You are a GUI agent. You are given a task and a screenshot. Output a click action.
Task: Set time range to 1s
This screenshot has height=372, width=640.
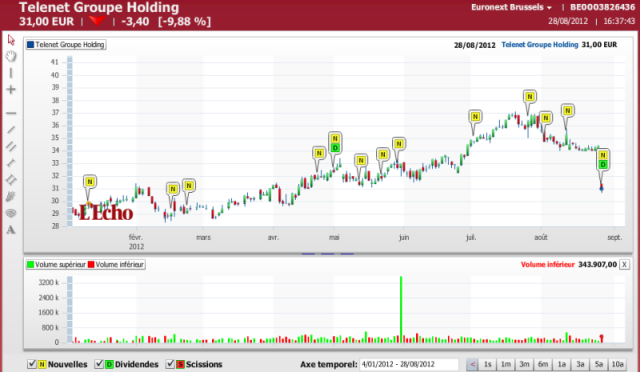click(x=487, y=364)
